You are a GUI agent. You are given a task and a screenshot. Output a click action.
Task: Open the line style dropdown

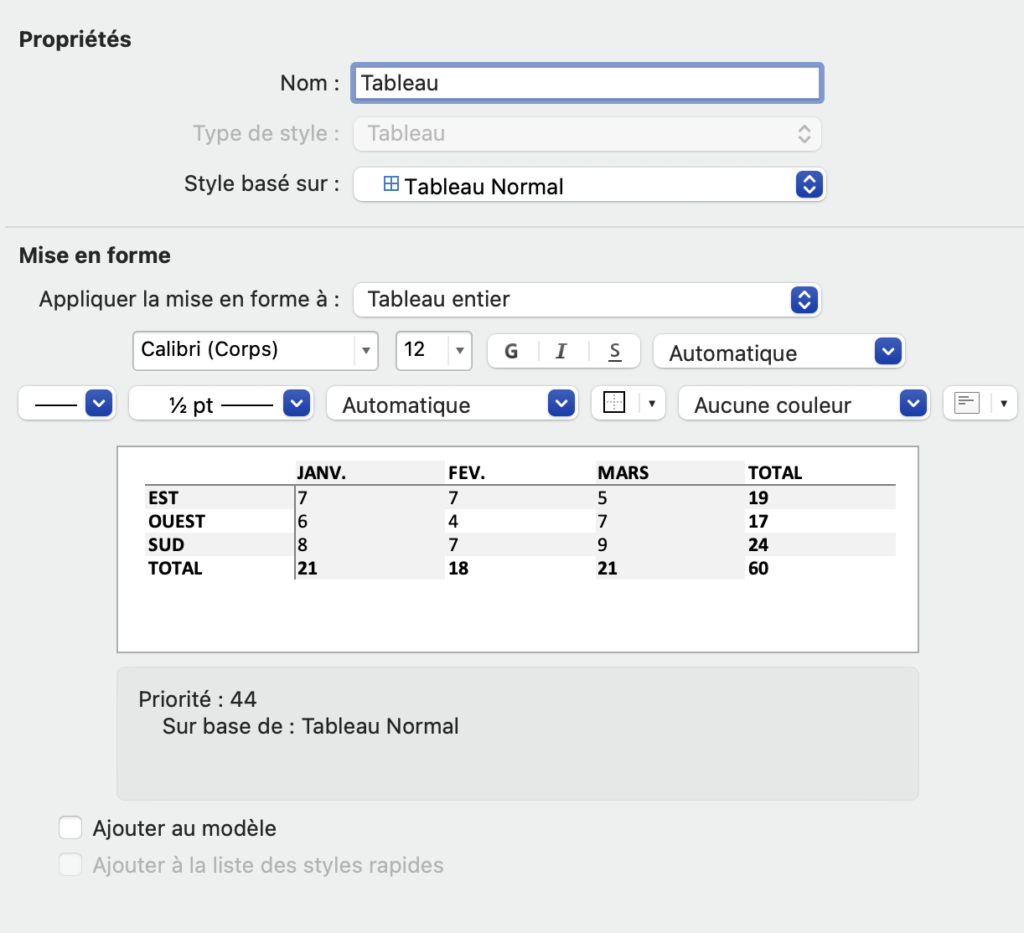[x=67, y=404]
